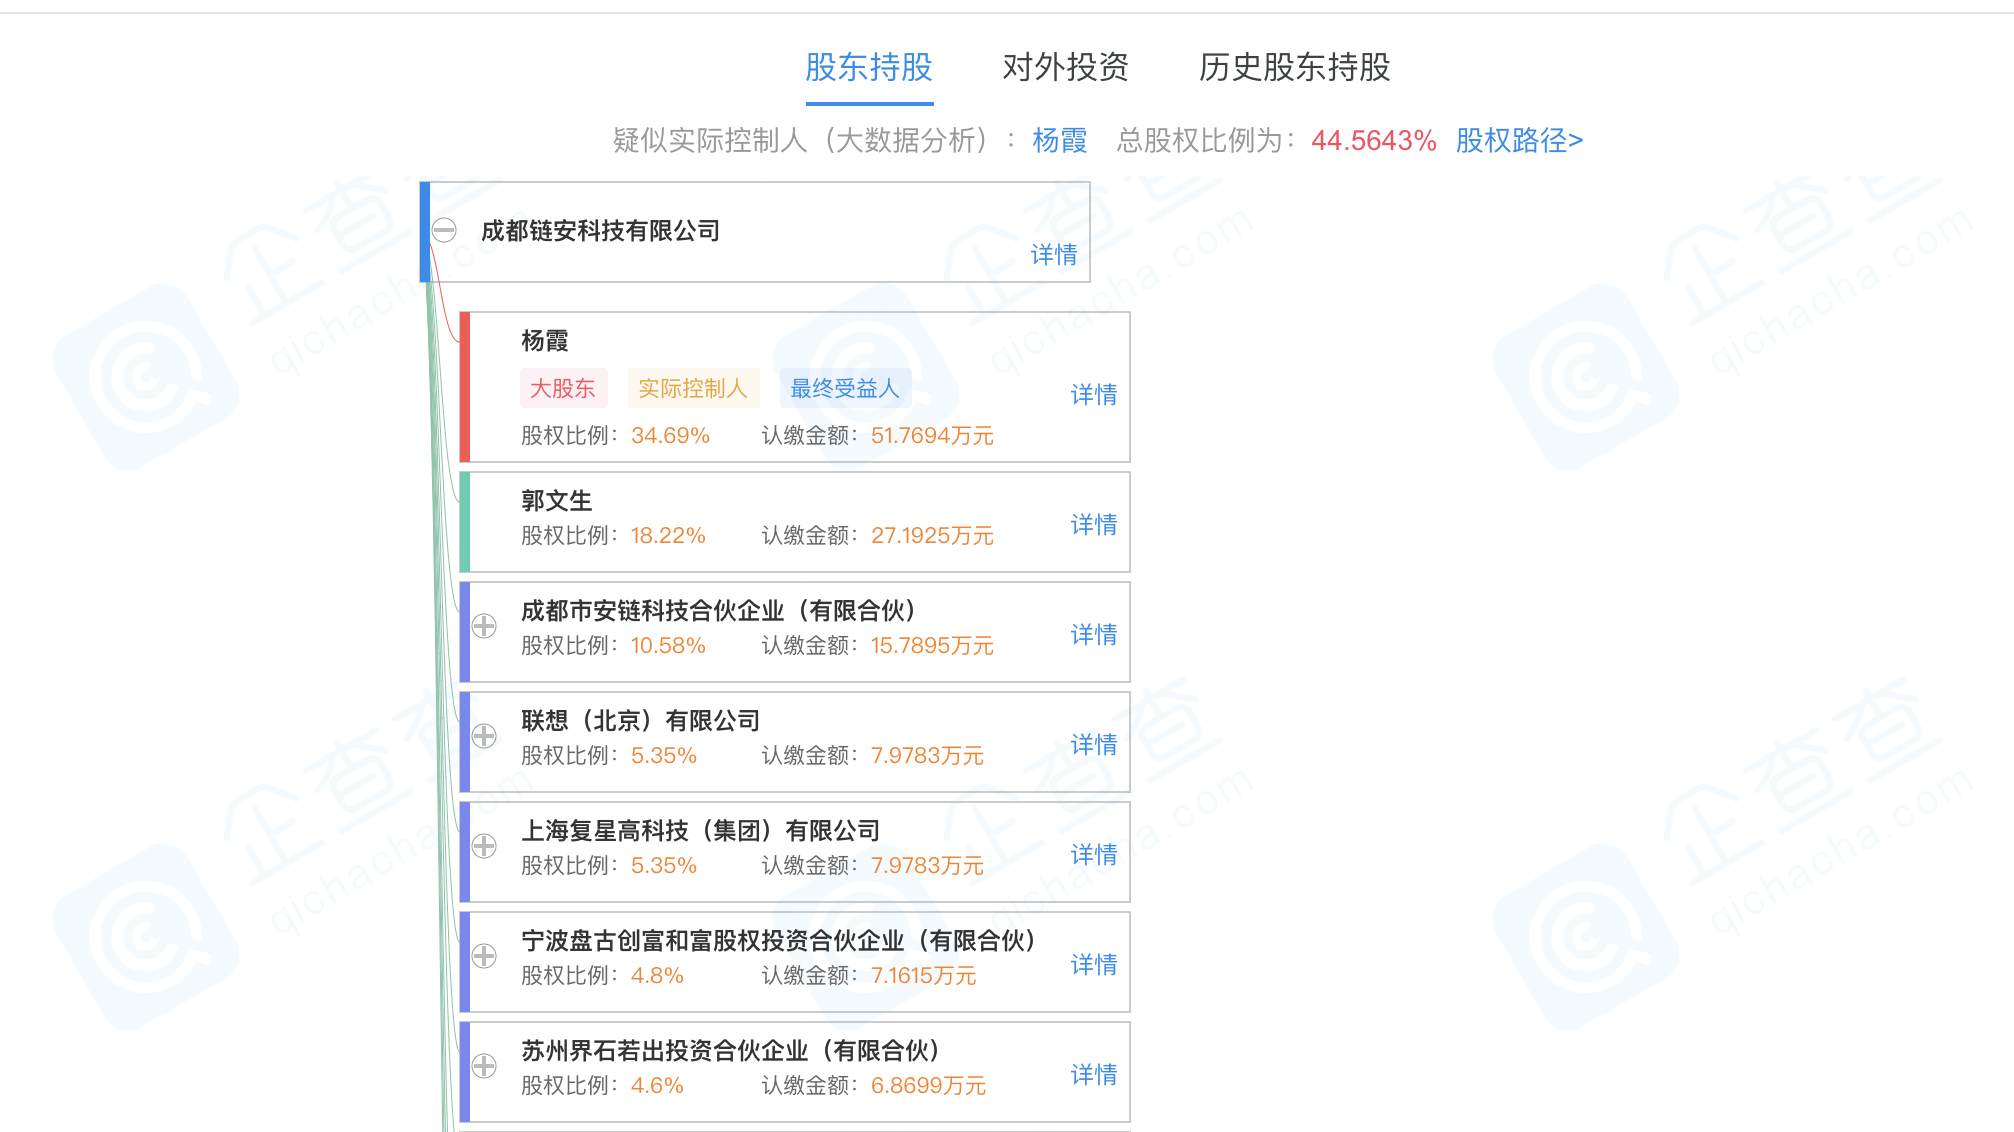2014x1132 pixels.
Task: Click the 最终受益人 tag on 杨霞
Action: pyautogui.click(x=845, y=388)
